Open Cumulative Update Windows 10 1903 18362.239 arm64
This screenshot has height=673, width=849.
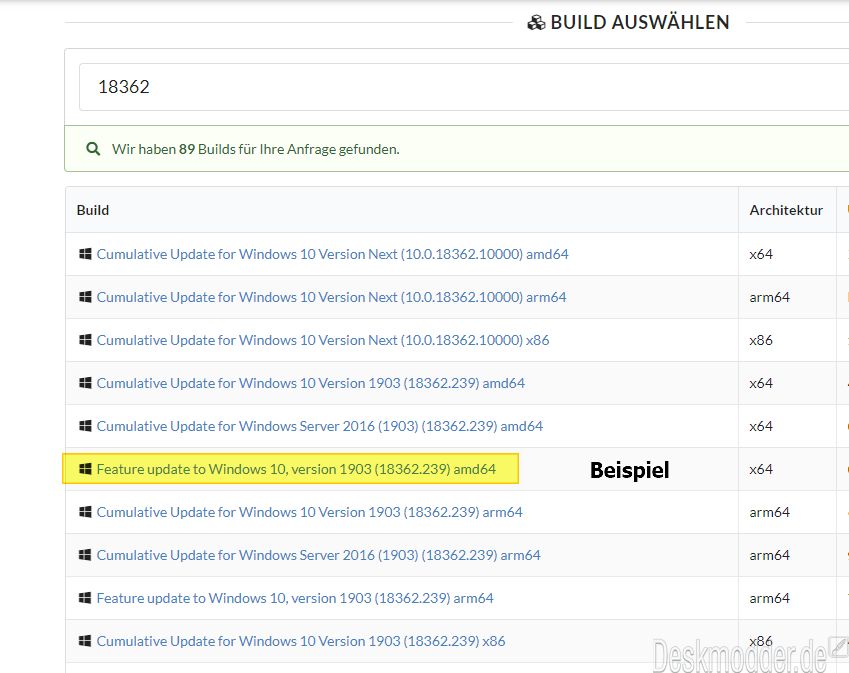coord(310,512)
